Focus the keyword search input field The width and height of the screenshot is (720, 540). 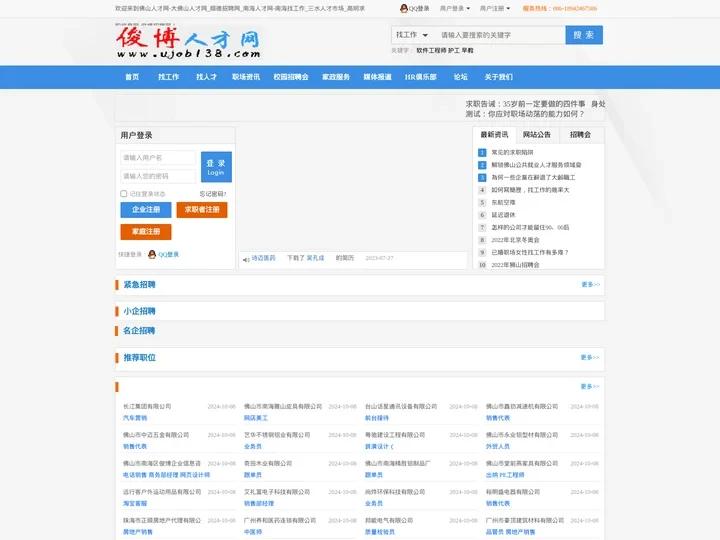[501, 35]
